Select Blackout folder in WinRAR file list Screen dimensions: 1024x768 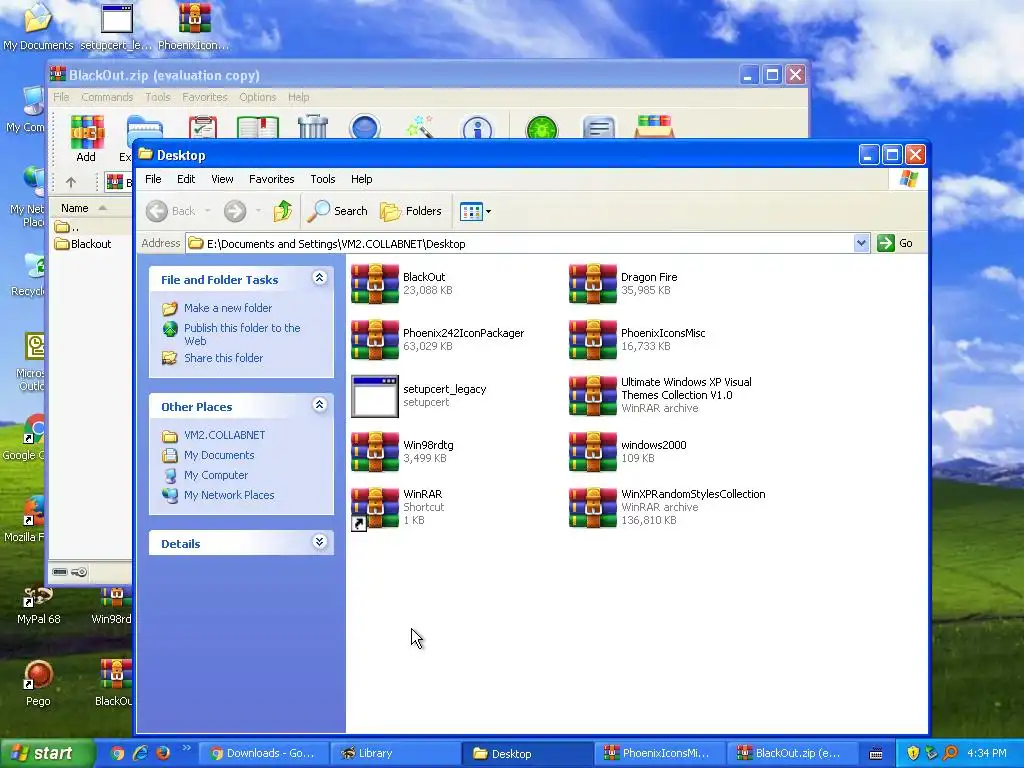pos(83,244)
